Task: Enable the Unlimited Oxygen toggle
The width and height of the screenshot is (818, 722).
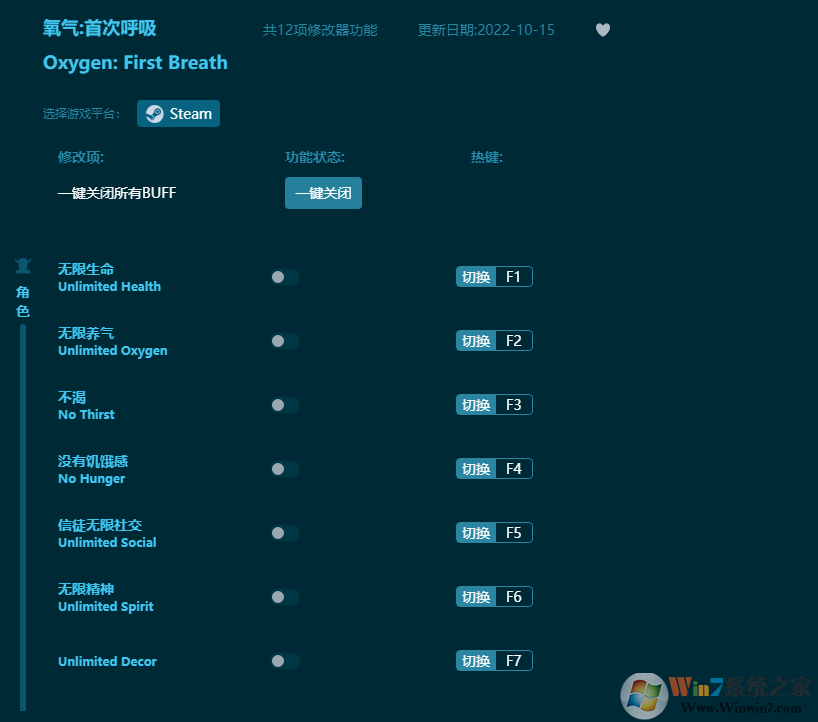Action: pyautogui.click(x=284, y=341)
